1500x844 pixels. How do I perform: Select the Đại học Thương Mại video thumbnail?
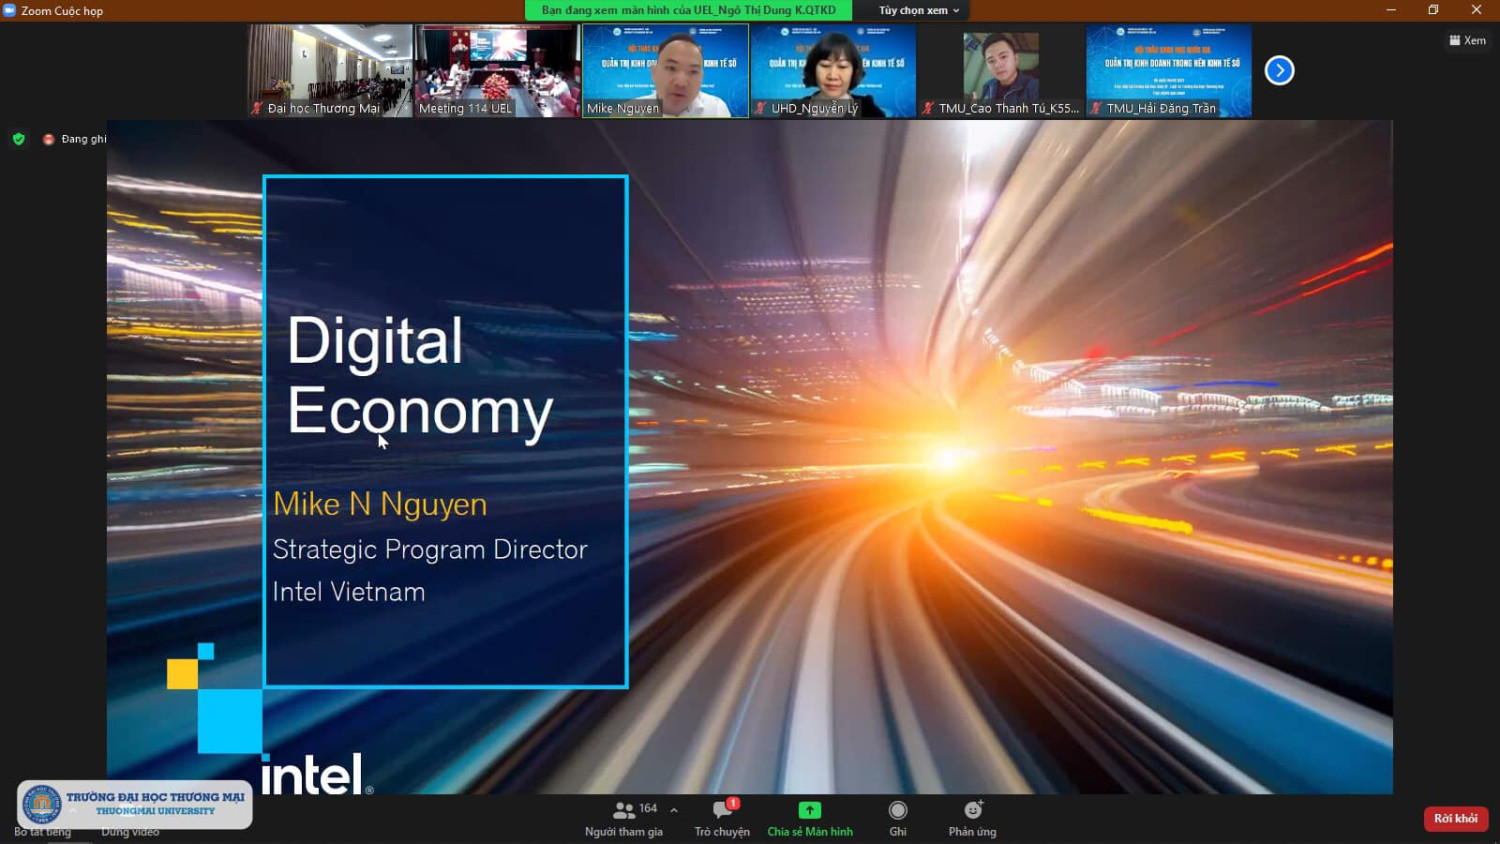click(330, 71)
